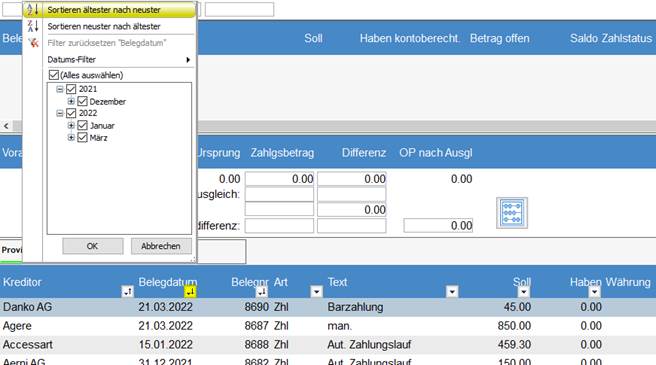Open the Art column filter dropdown
The image size is (656, 365).
317,291
